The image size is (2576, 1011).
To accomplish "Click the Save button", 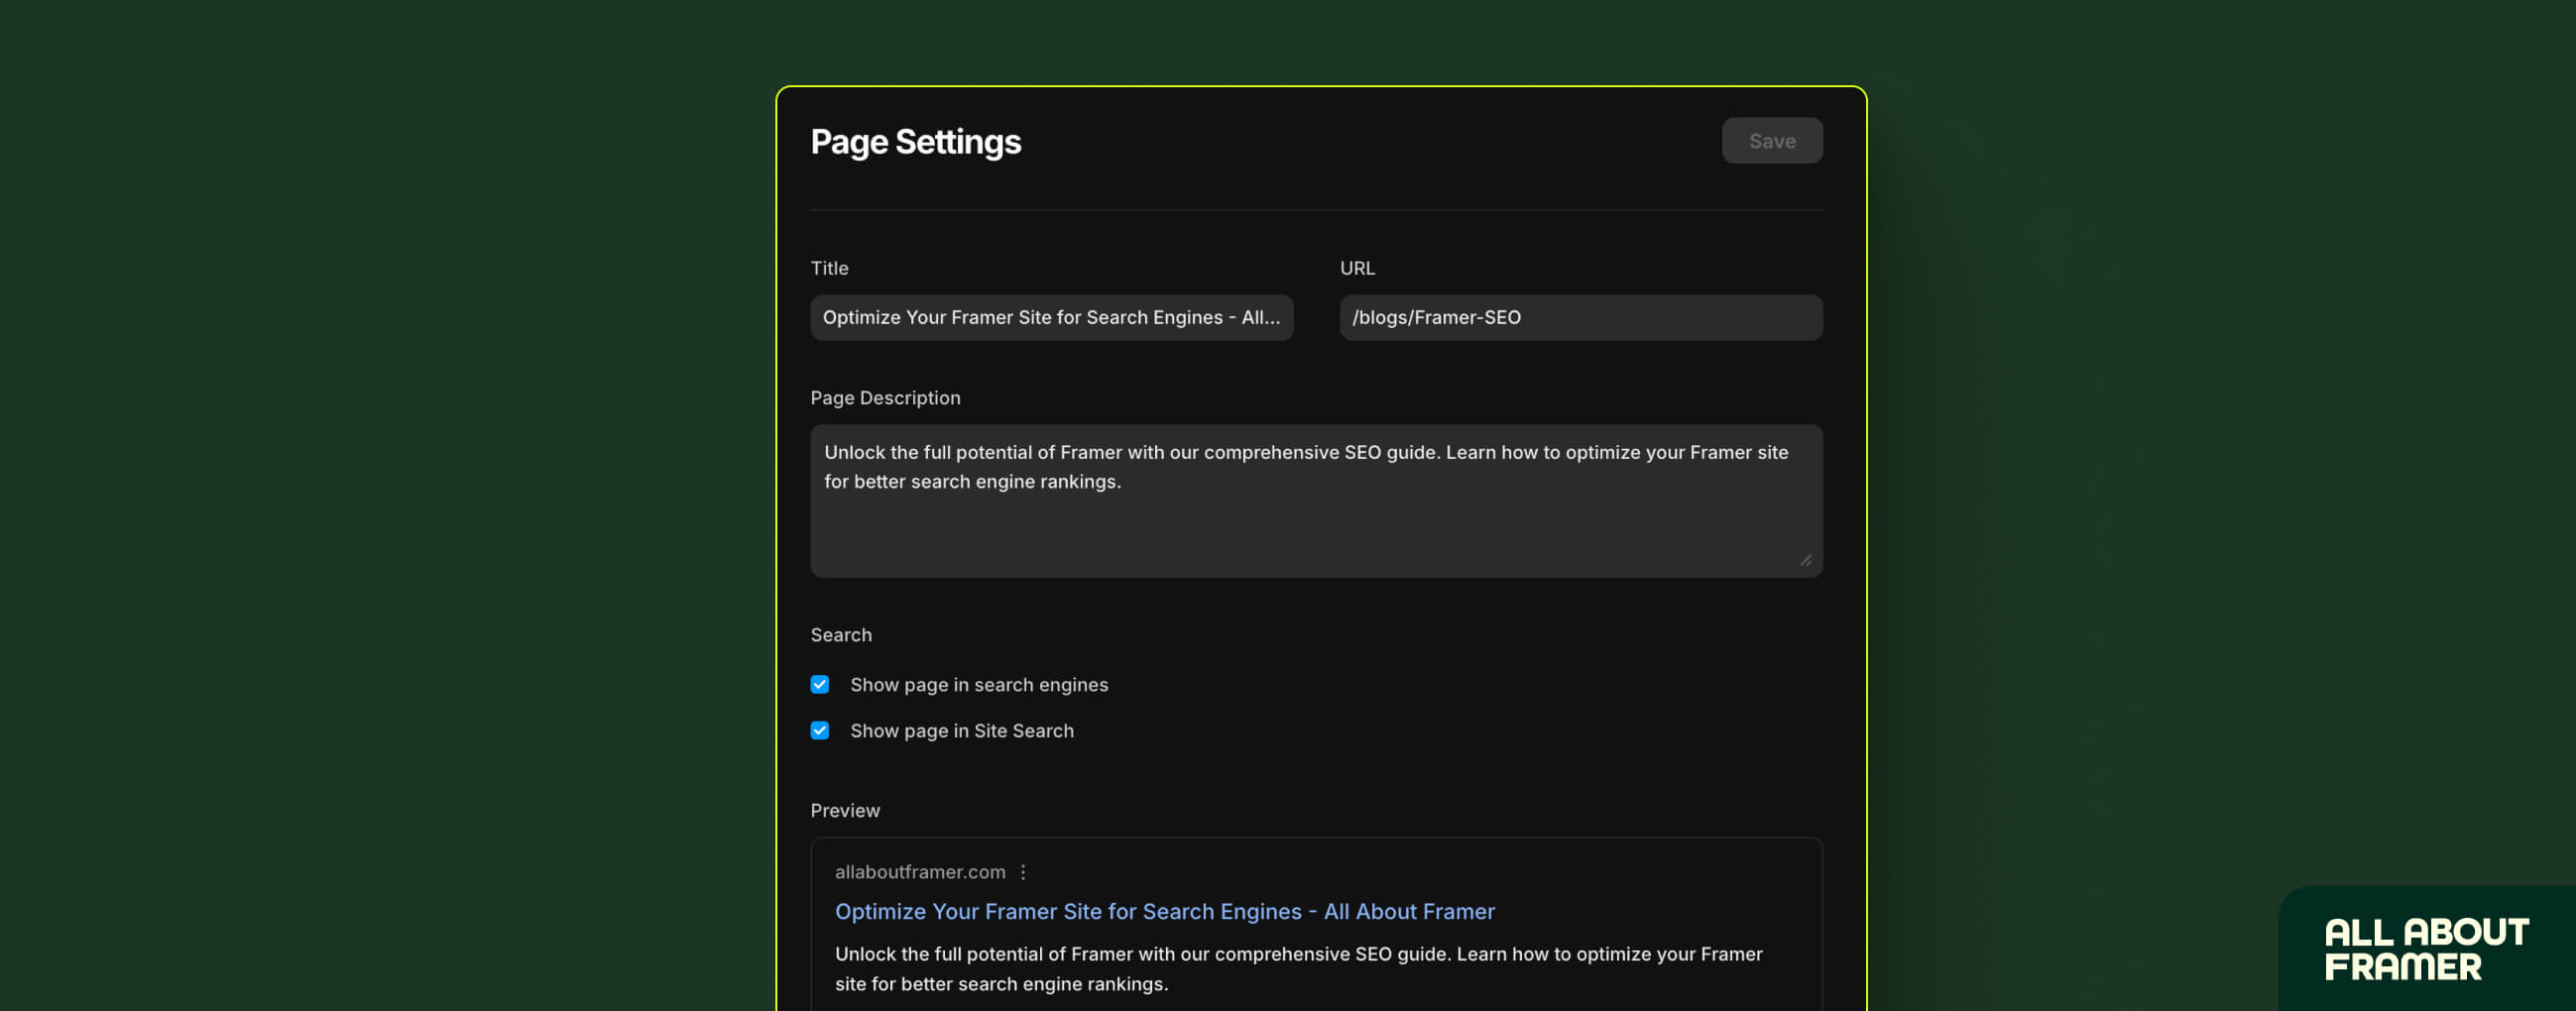I will pyautogui.click(x=1771, y=141).
